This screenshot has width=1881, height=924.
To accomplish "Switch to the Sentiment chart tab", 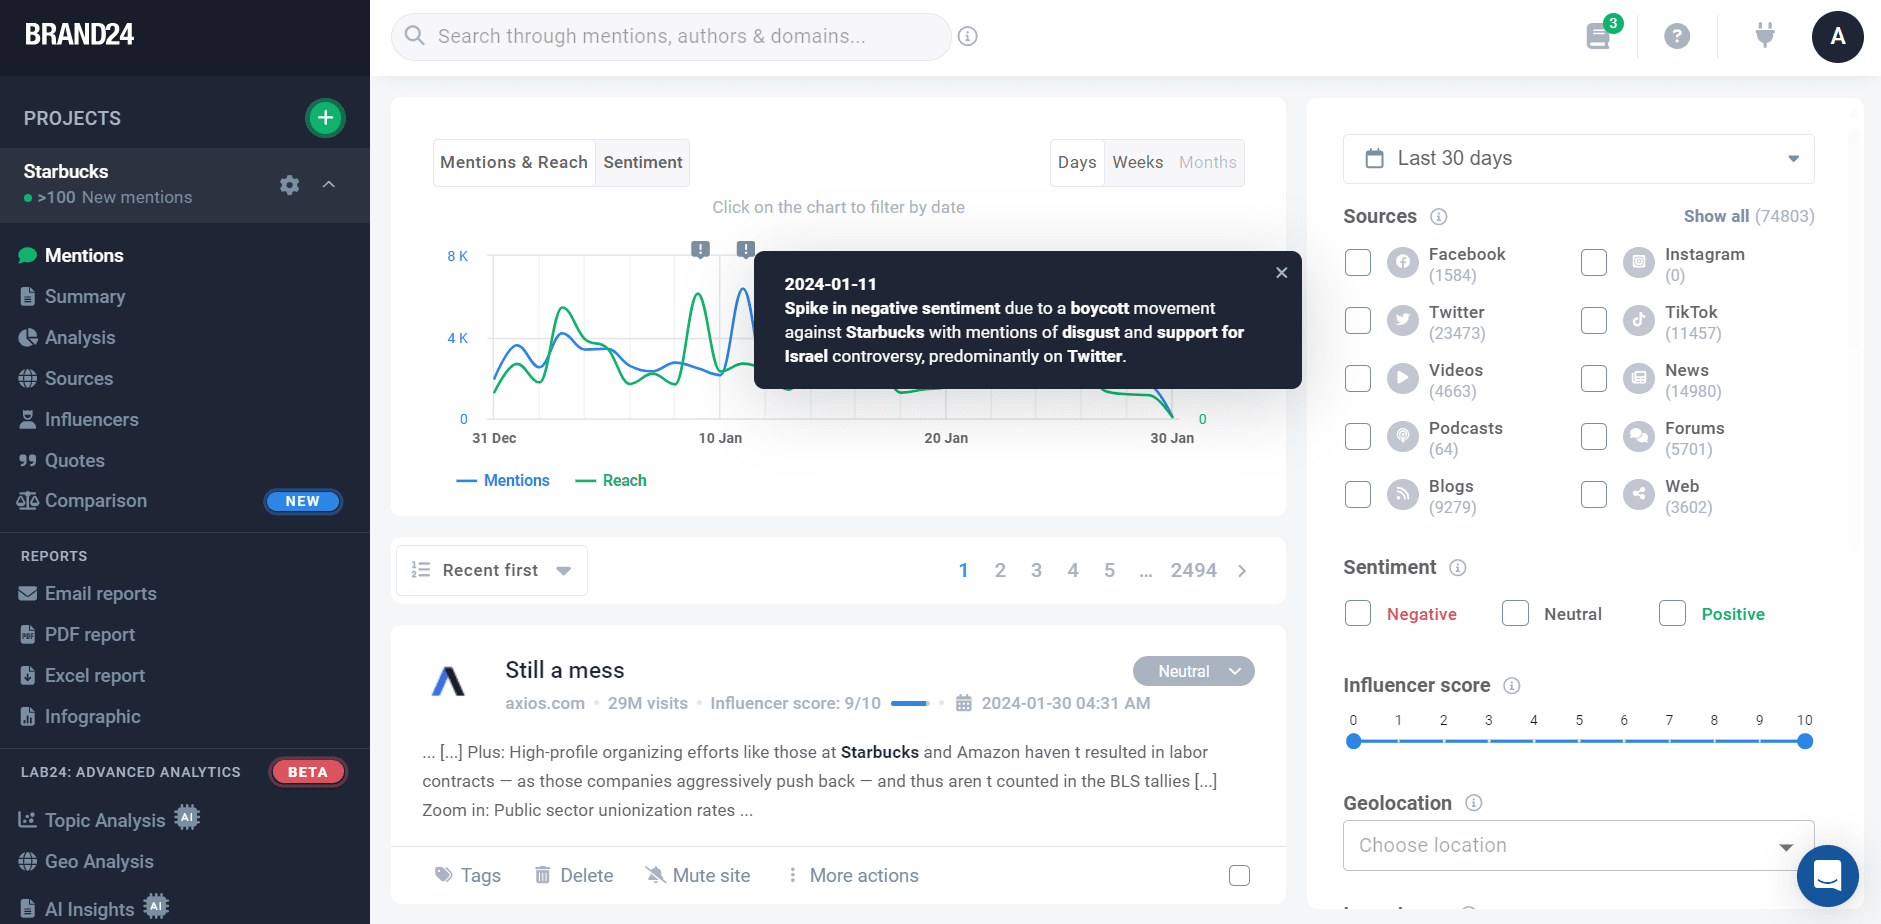I will [x=642, y=163].
